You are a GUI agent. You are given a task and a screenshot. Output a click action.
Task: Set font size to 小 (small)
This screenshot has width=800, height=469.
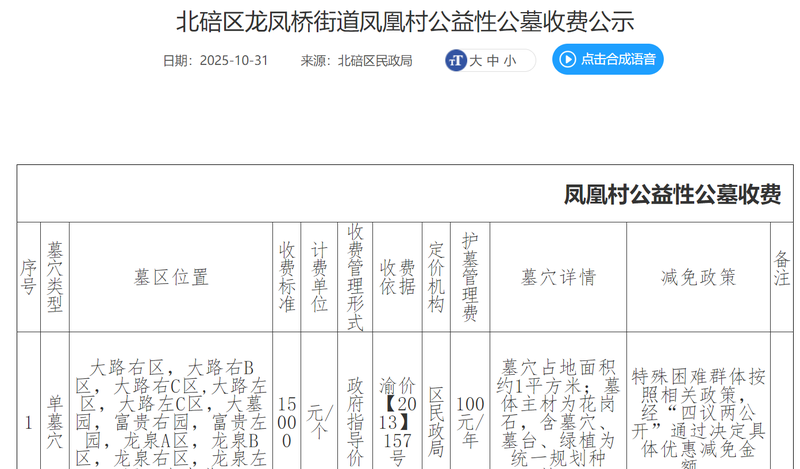click(510, 60)
